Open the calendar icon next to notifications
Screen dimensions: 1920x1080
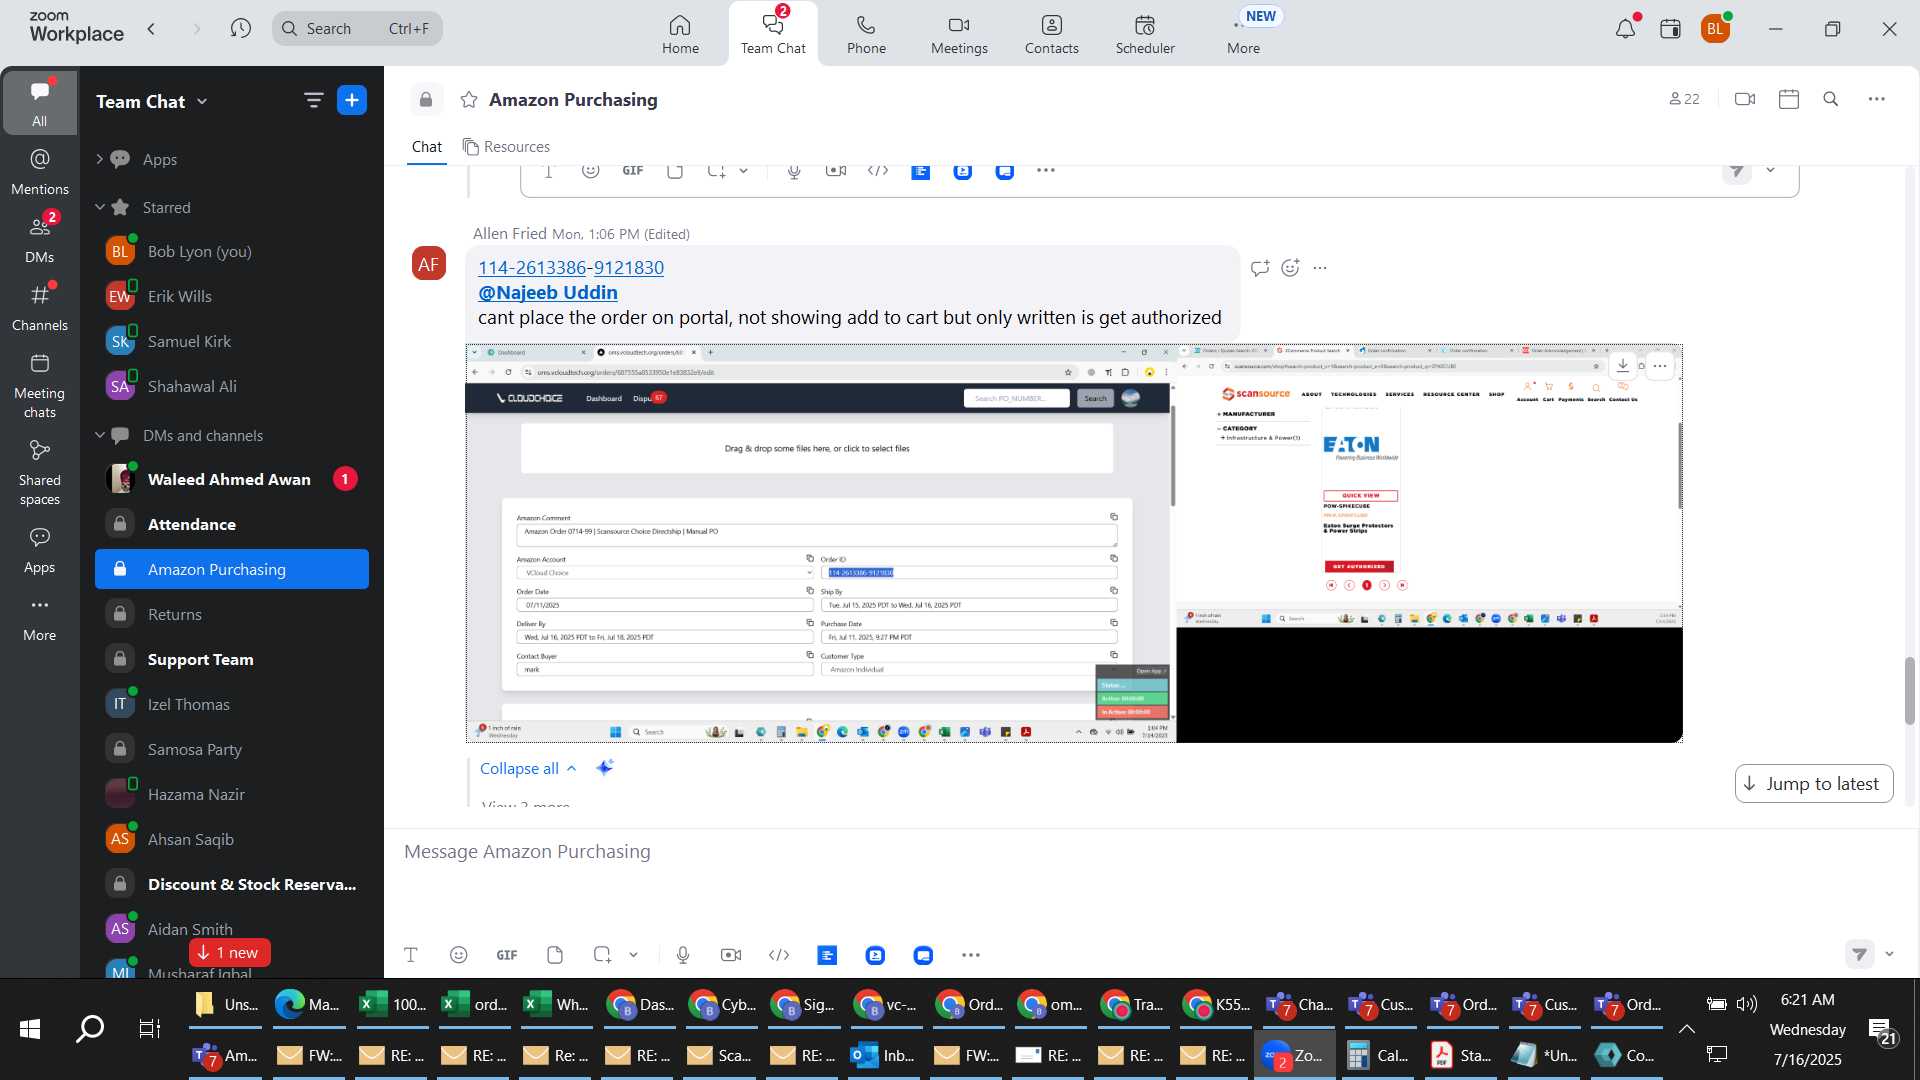[x=1670, y=28]
